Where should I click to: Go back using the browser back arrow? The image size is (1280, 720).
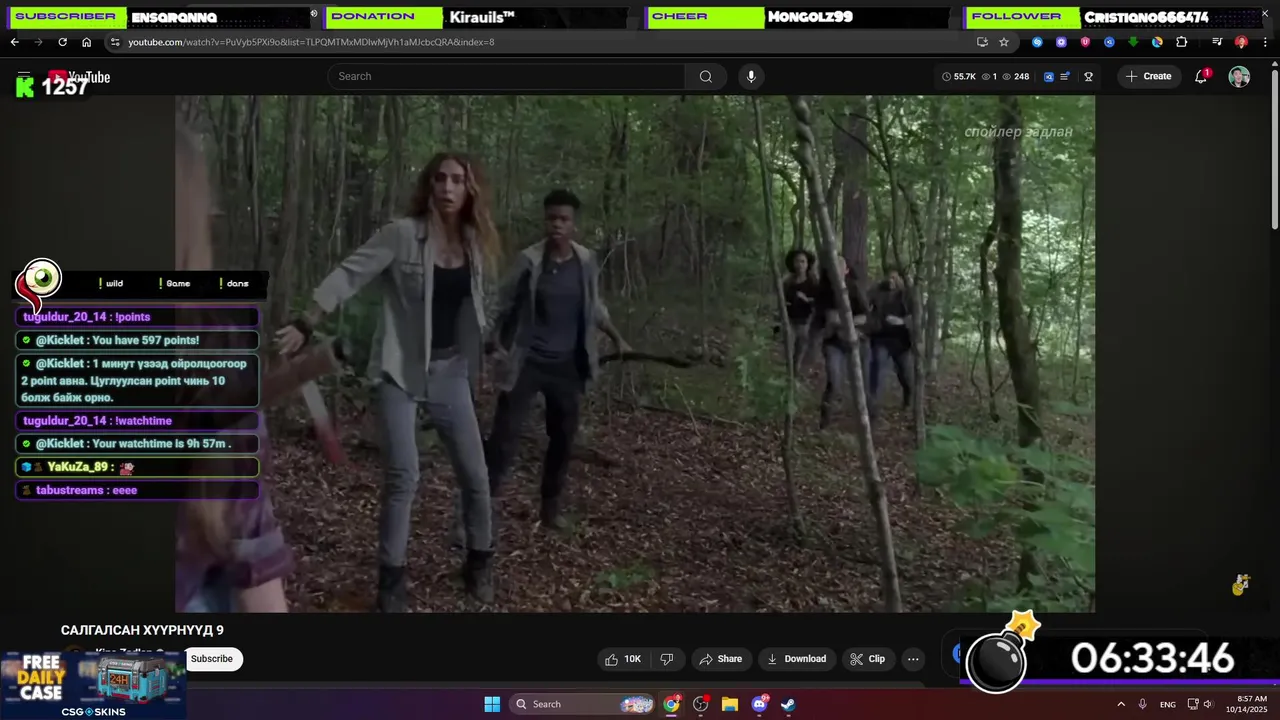pos(14,42)
